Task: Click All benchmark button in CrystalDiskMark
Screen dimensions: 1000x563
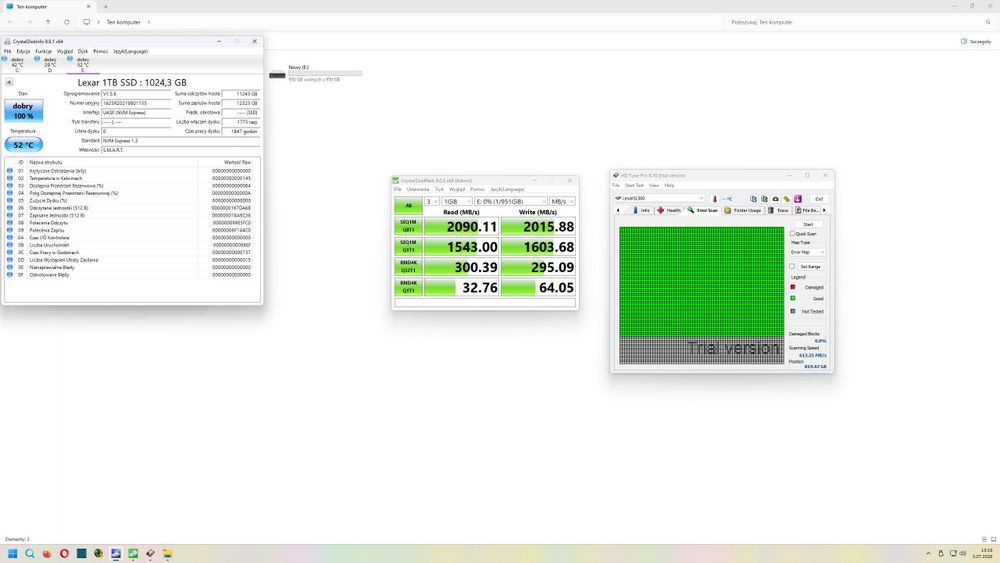Action: [408, 205]
